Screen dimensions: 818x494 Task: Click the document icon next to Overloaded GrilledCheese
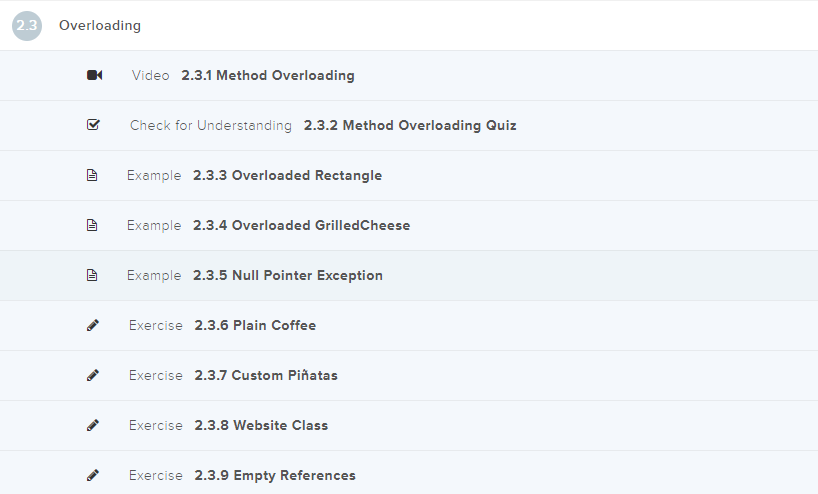[93, 225]
